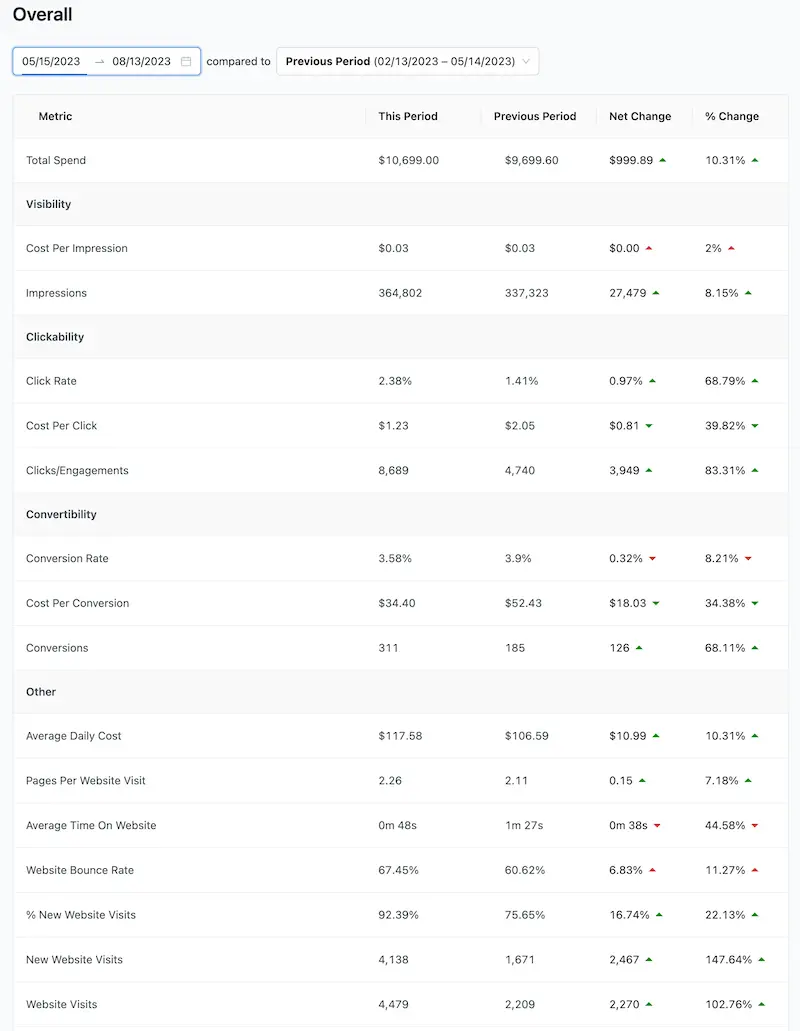Image resolution: width=800 pixels, height=1031 pixels.
Task: Click the Conversions metric row label
Action: click(57, 648)
